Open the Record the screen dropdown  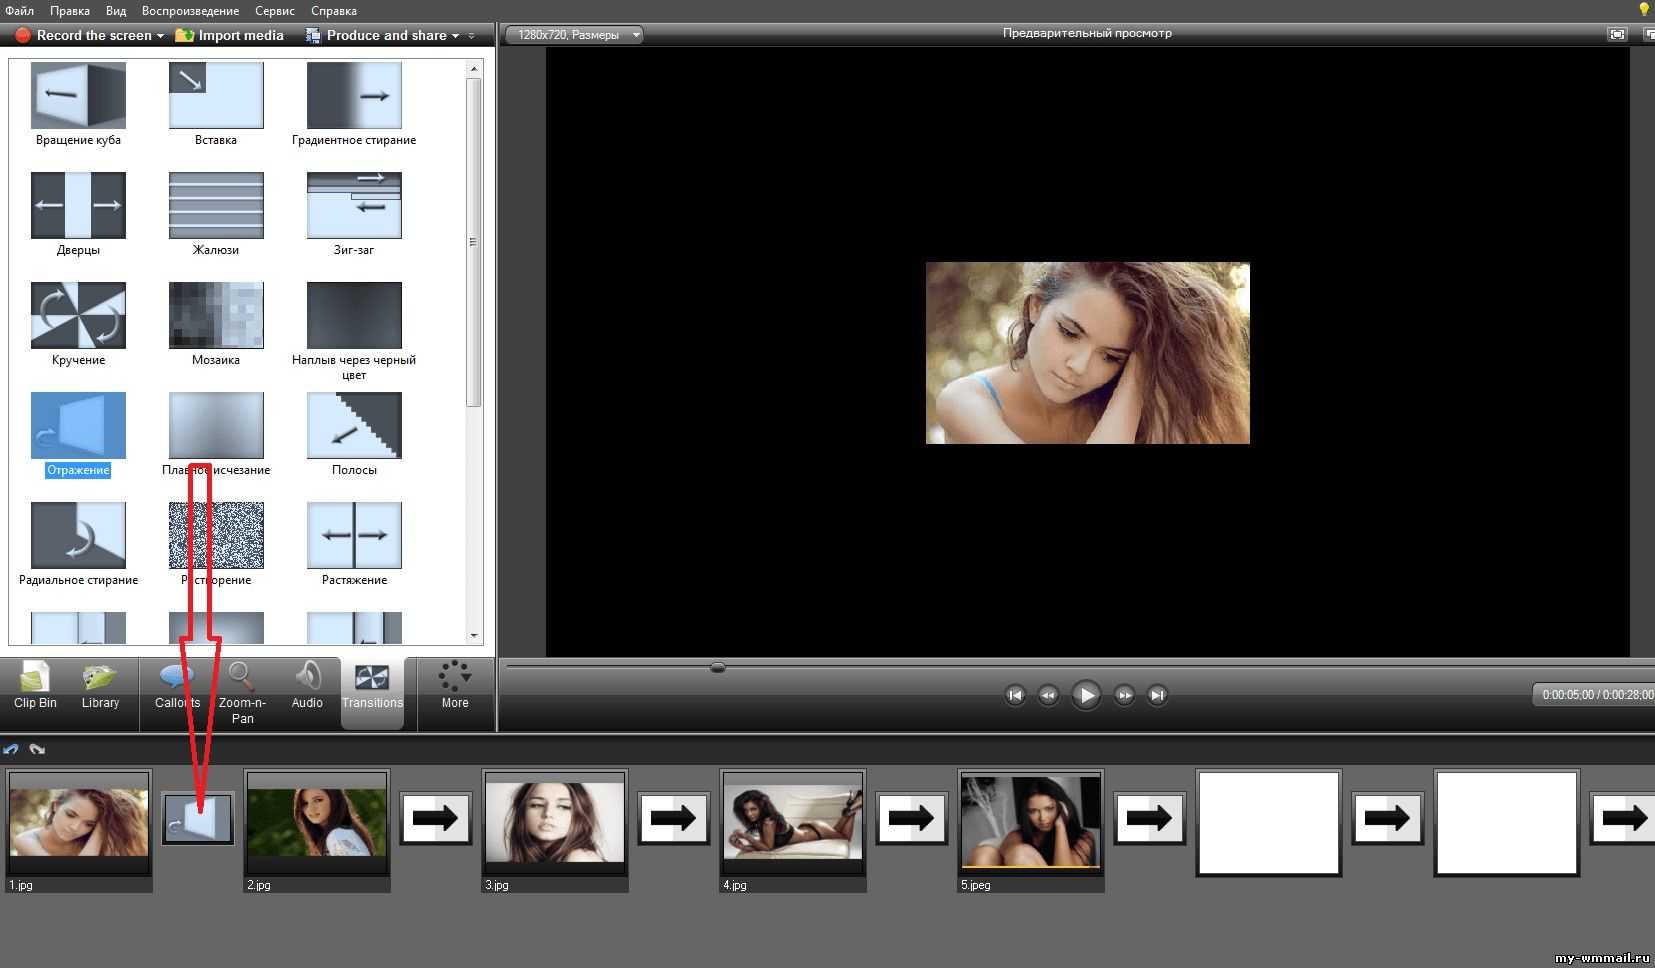pos(89,35)
